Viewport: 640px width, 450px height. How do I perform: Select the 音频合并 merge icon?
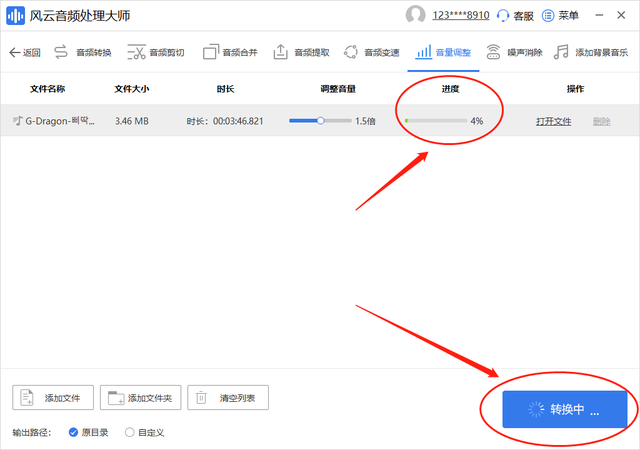click(211, 52)
